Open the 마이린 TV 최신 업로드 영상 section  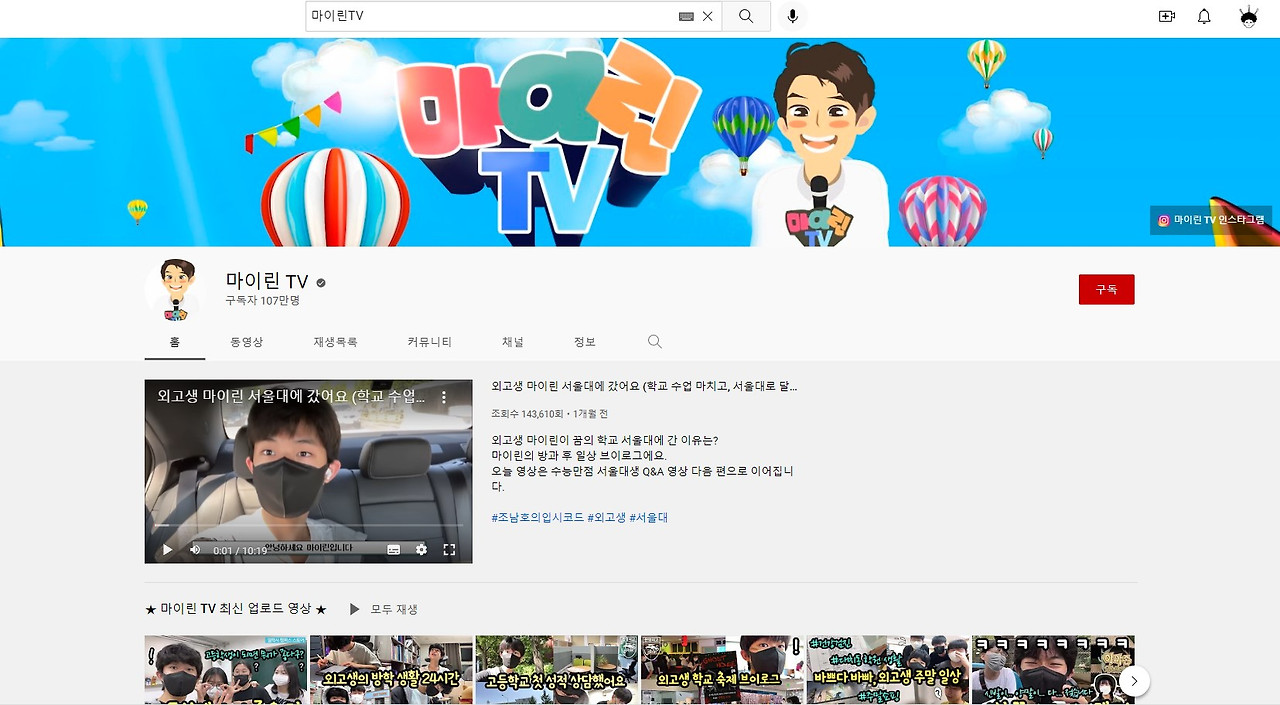point(236,609)
